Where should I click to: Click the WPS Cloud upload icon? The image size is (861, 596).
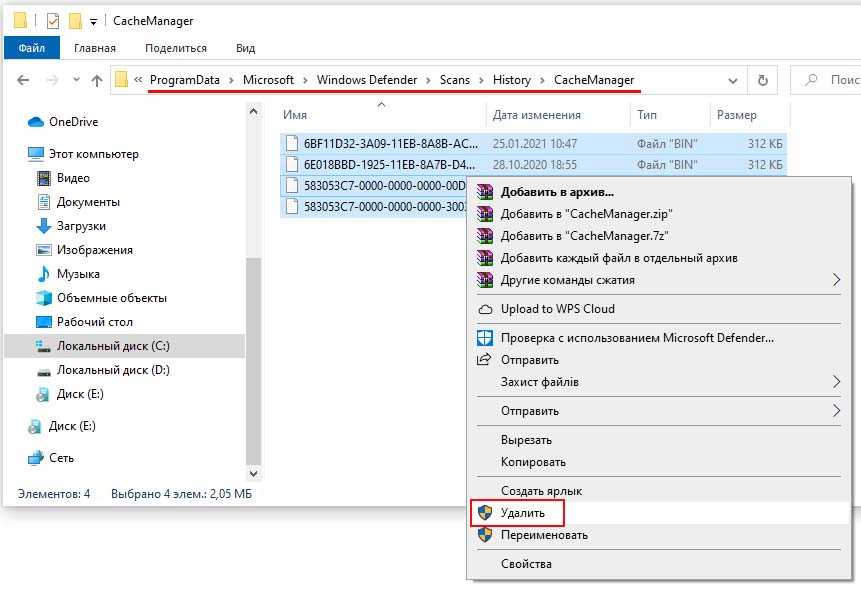485,309
